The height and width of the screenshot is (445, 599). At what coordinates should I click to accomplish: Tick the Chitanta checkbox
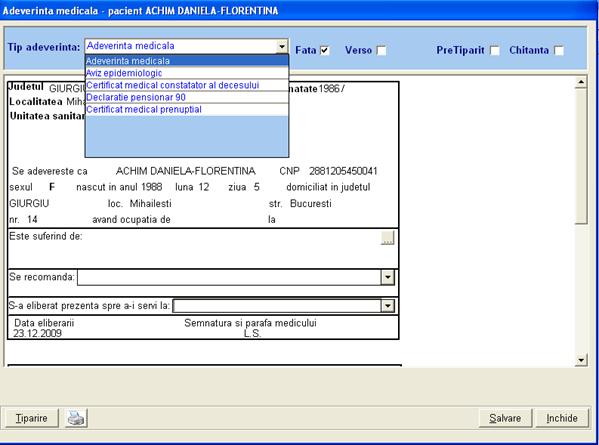[559, 50]
